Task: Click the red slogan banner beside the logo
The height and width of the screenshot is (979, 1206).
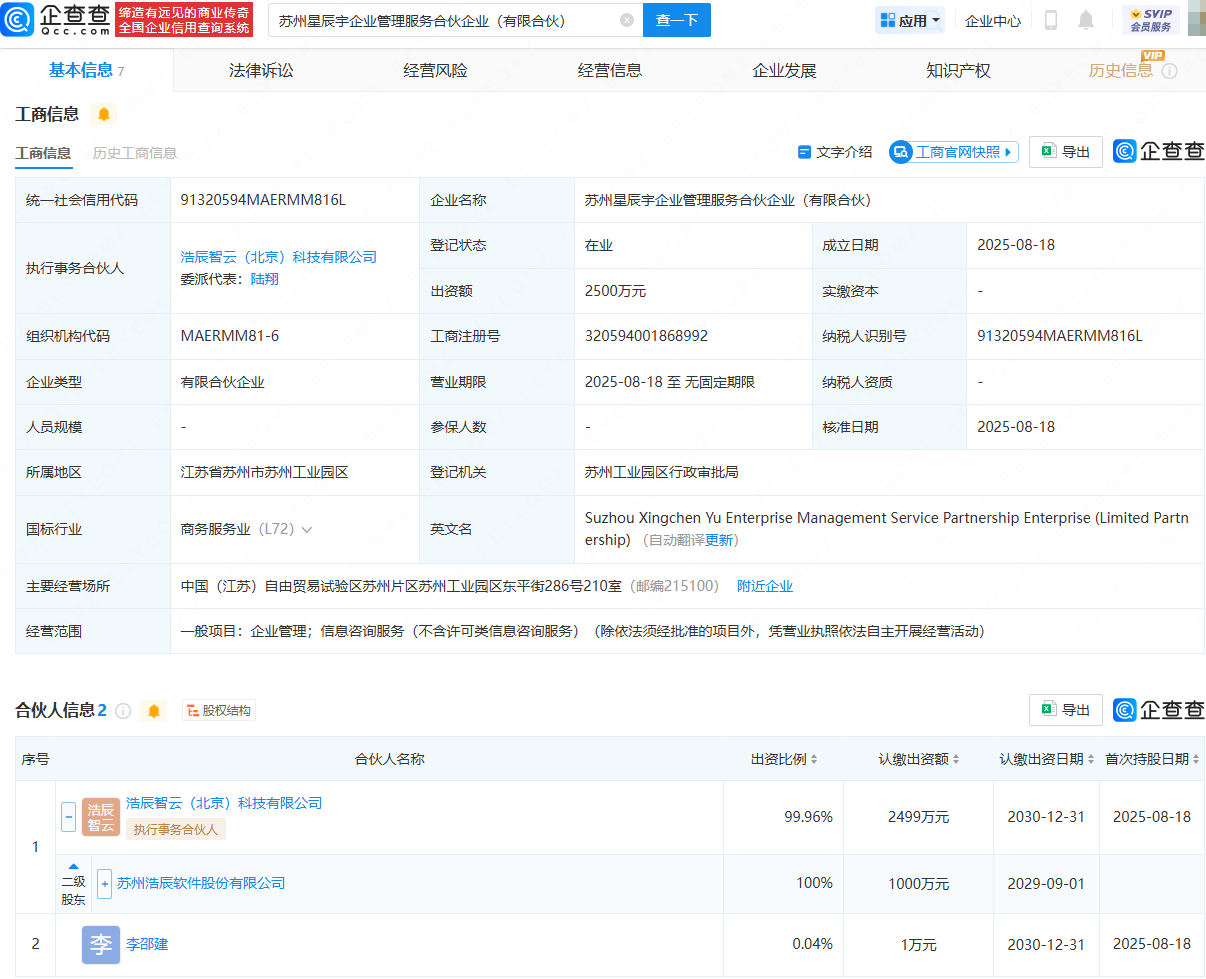Action: coord(184,19)
